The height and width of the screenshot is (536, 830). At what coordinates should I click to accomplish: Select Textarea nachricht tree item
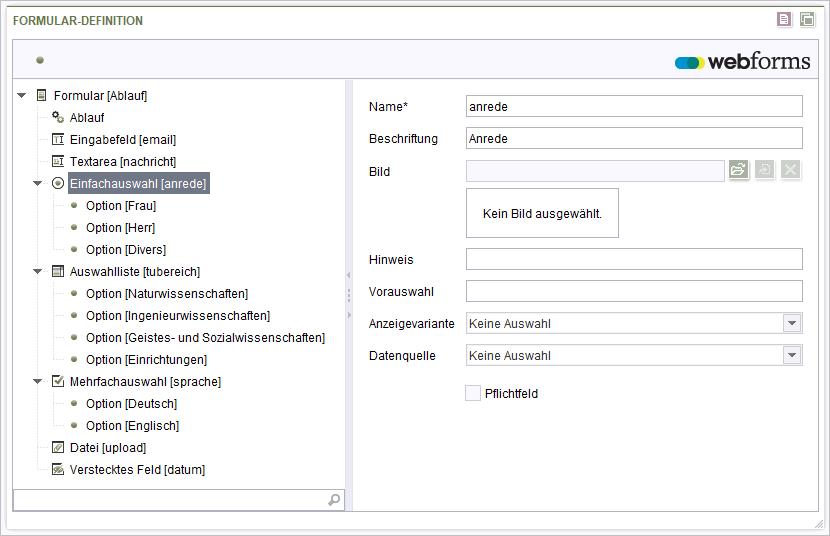[123, 161]
